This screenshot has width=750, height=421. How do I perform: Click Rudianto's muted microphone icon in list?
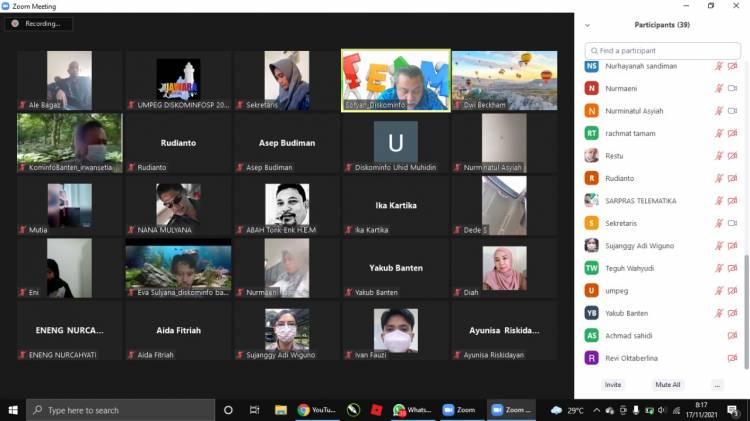718,178
